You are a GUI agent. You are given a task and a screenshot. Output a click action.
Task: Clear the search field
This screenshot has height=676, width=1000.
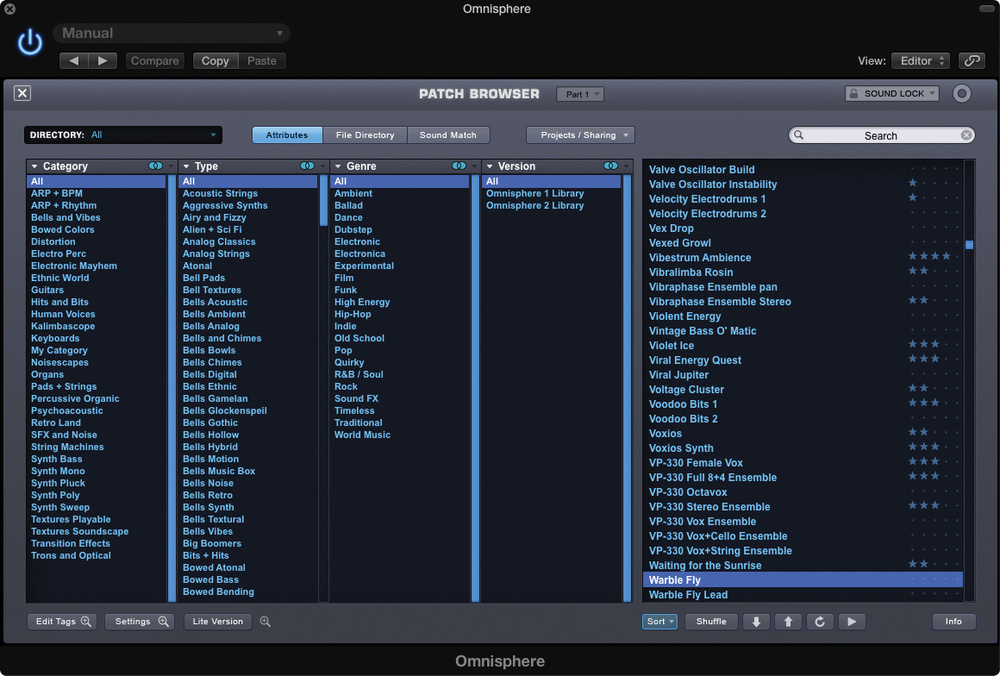coord(966,135)
